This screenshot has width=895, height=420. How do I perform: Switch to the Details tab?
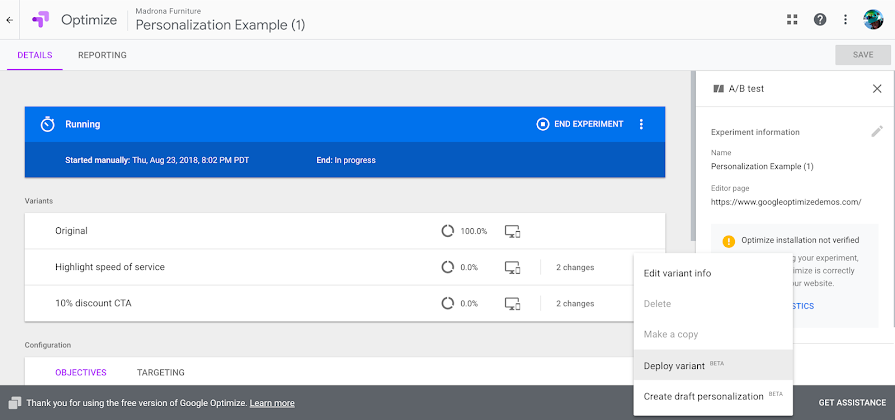[x=35, y=55]
